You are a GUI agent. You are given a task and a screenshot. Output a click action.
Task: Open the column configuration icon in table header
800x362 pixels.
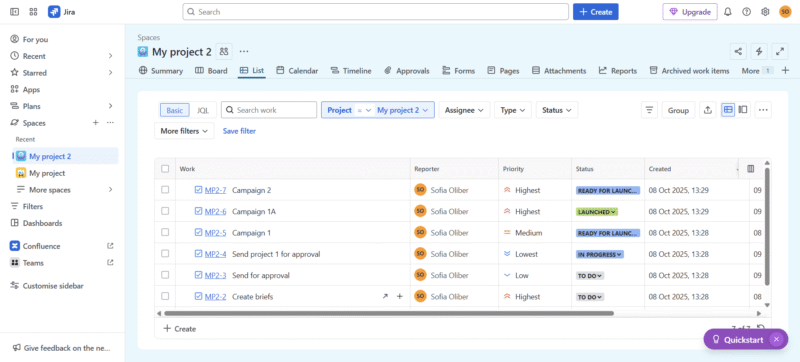(751, 169)
